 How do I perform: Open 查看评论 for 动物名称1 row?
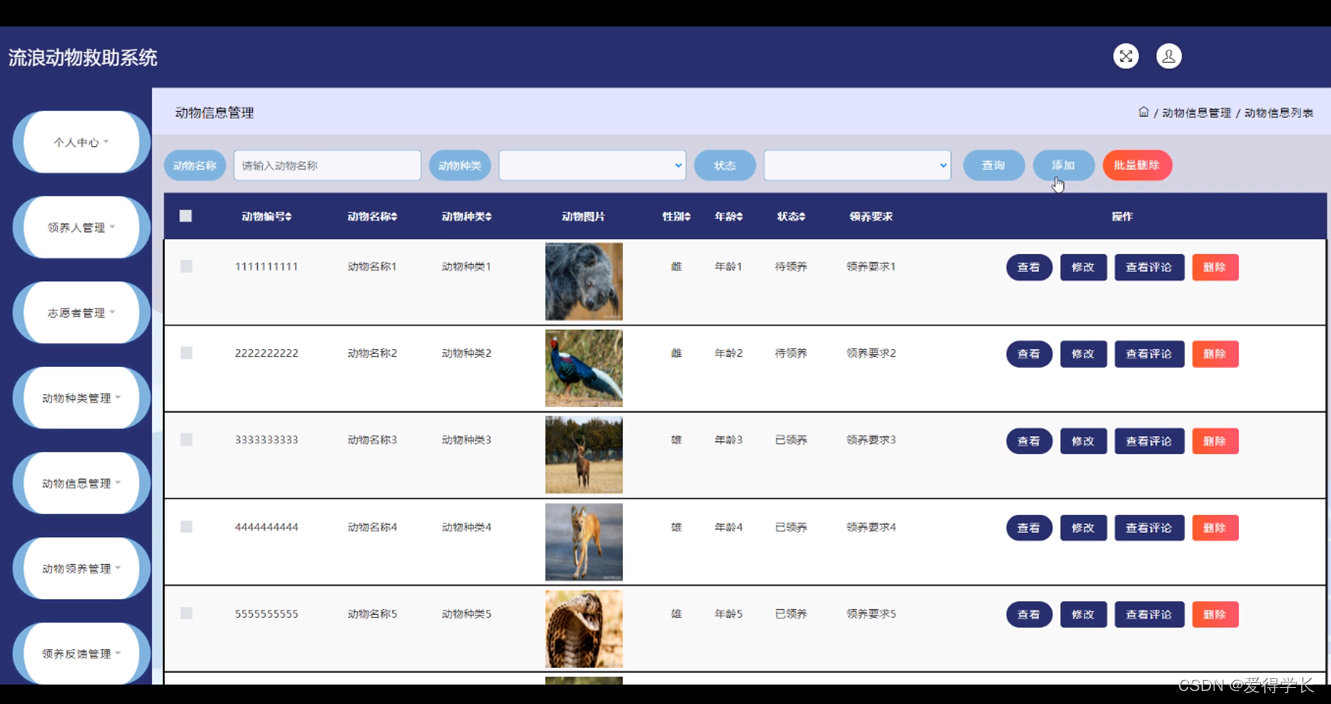point(1149,267)
